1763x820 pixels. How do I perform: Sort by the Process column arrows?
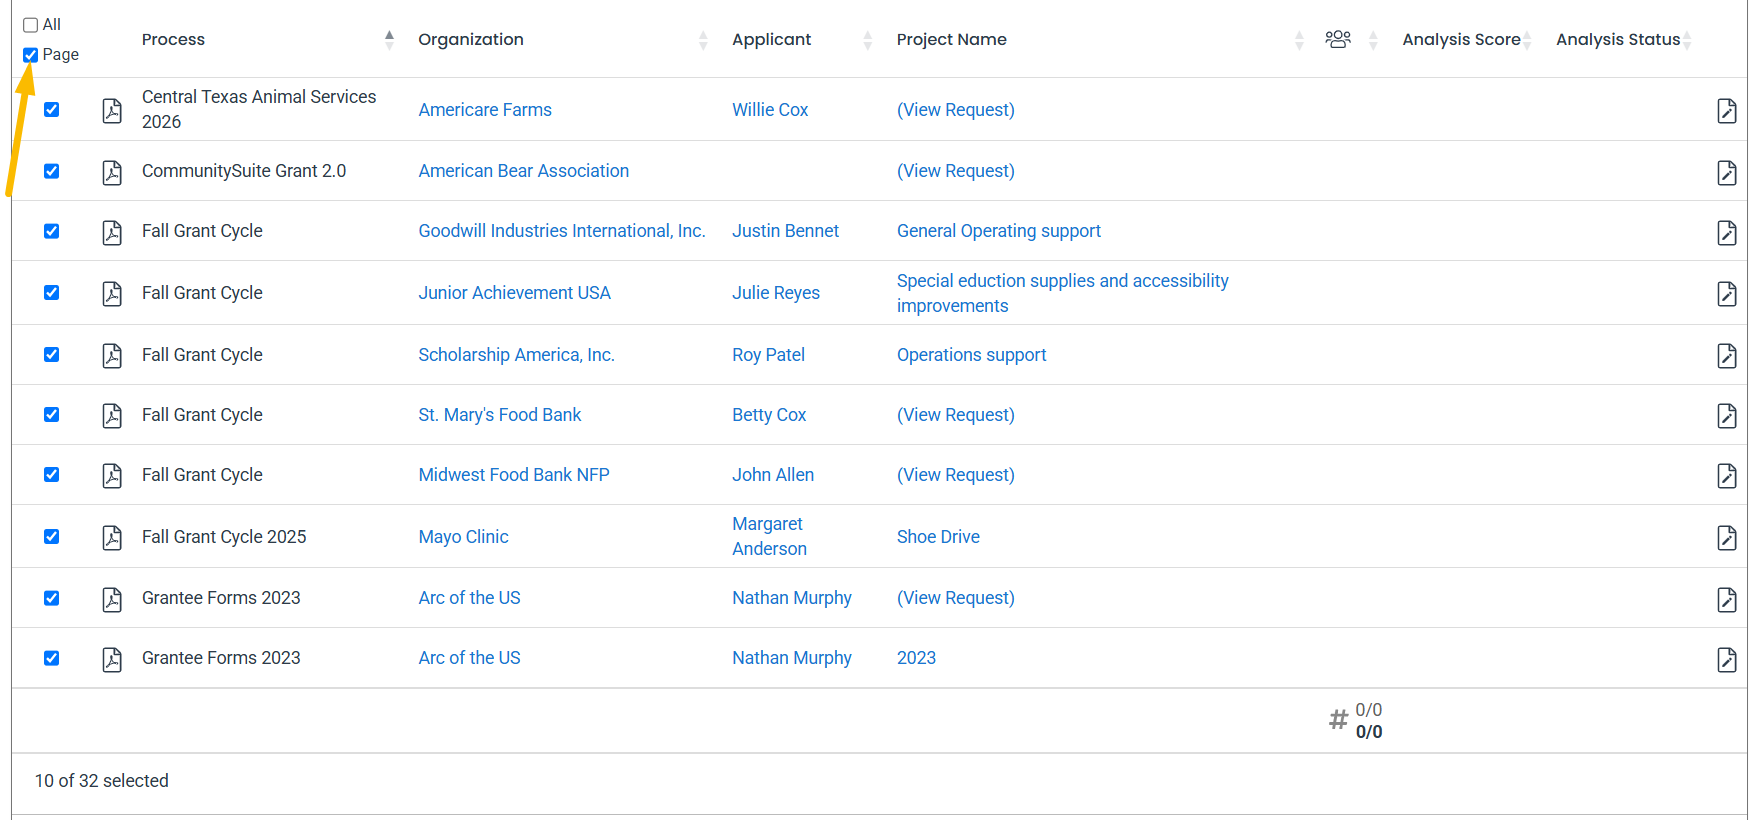pyautogui.click(x=390, y=40)
